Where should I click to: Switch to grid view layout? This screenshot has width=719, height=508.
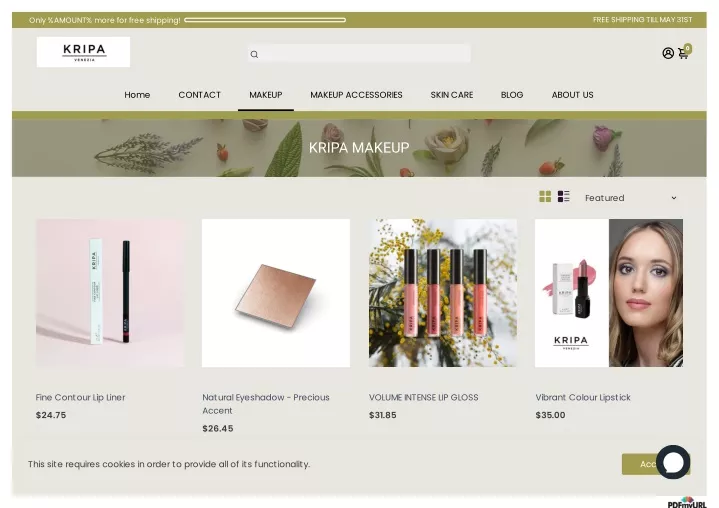[x=545, y=197]
